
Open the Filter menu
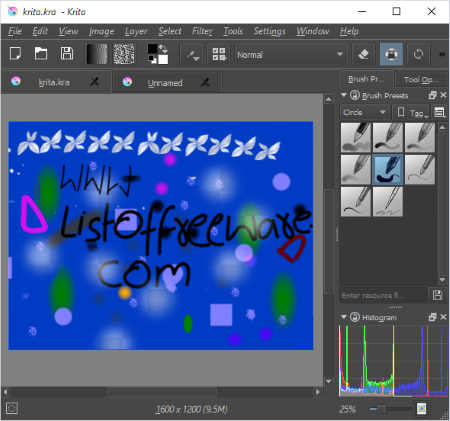pyautogui.click(x=202, y=31)
